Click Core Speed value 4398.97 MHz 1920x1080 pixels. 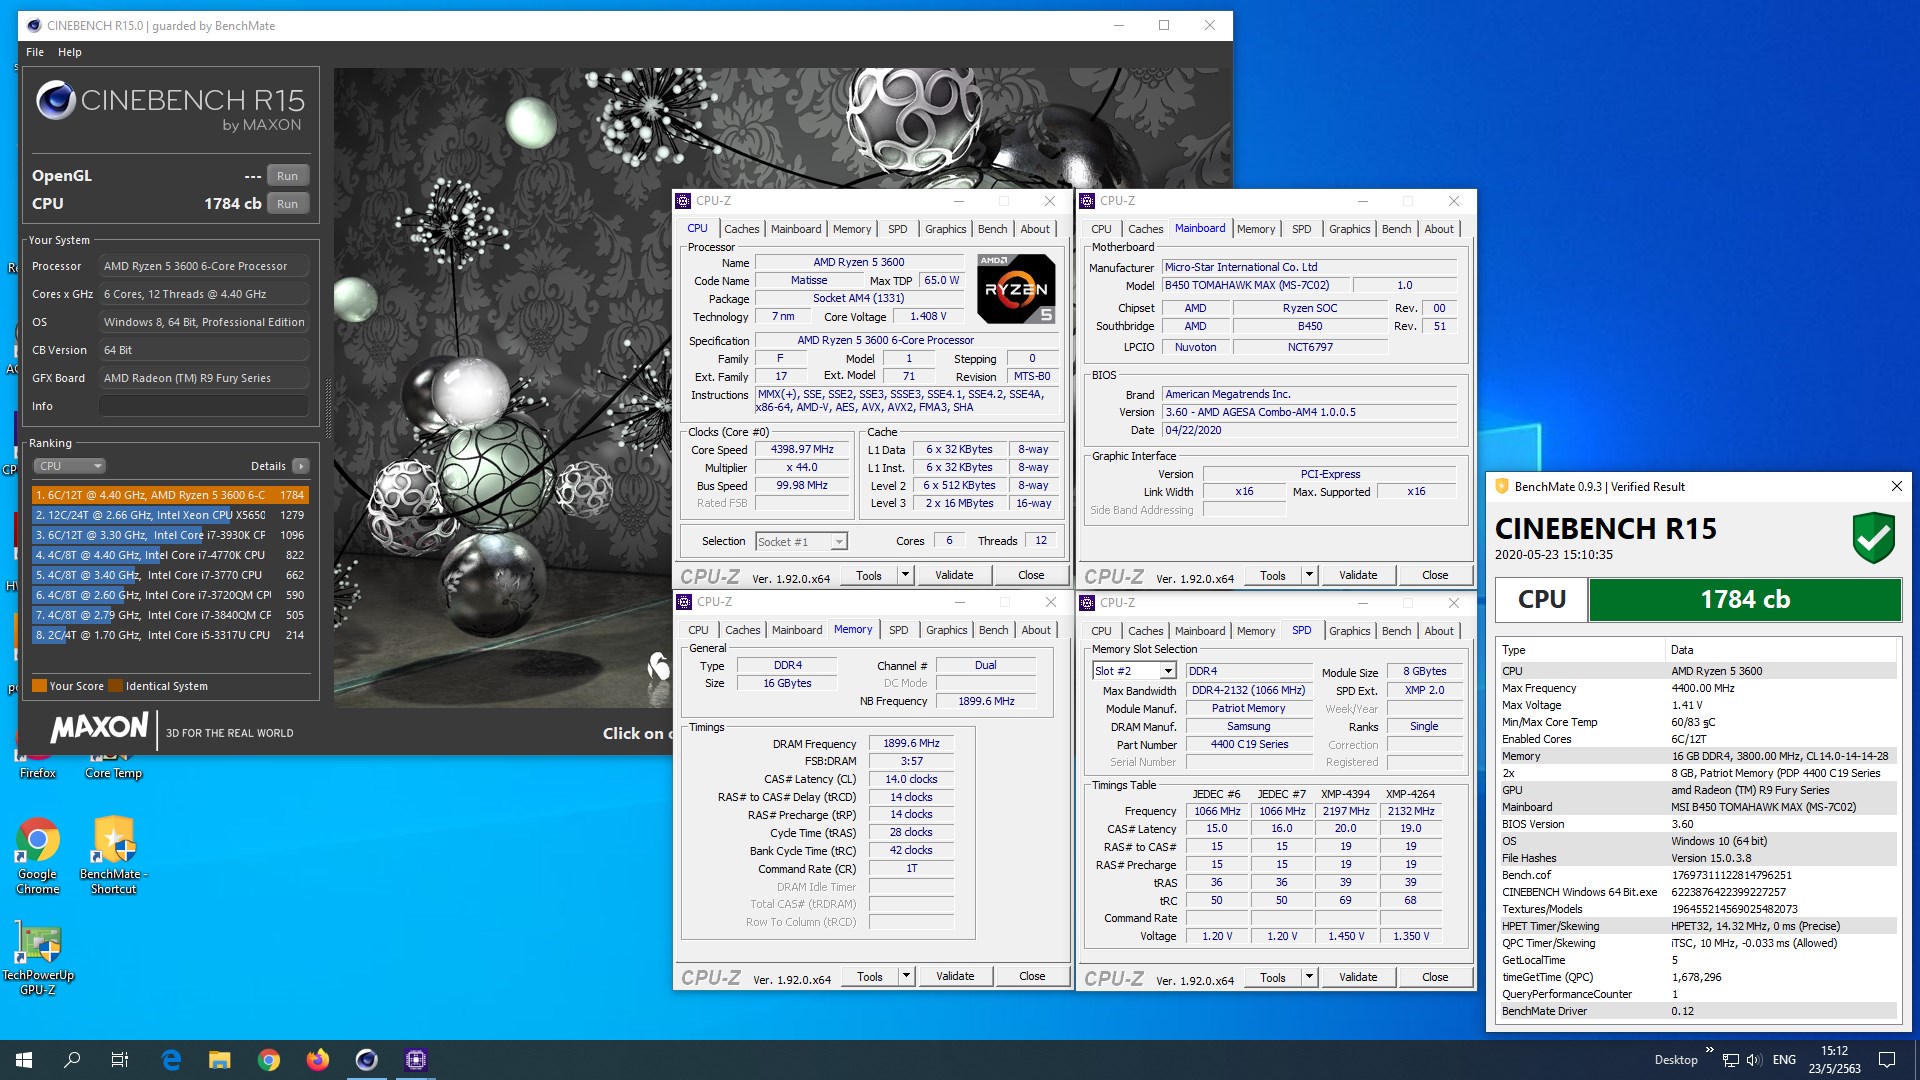pyautogui.click(x=802, y=450)
